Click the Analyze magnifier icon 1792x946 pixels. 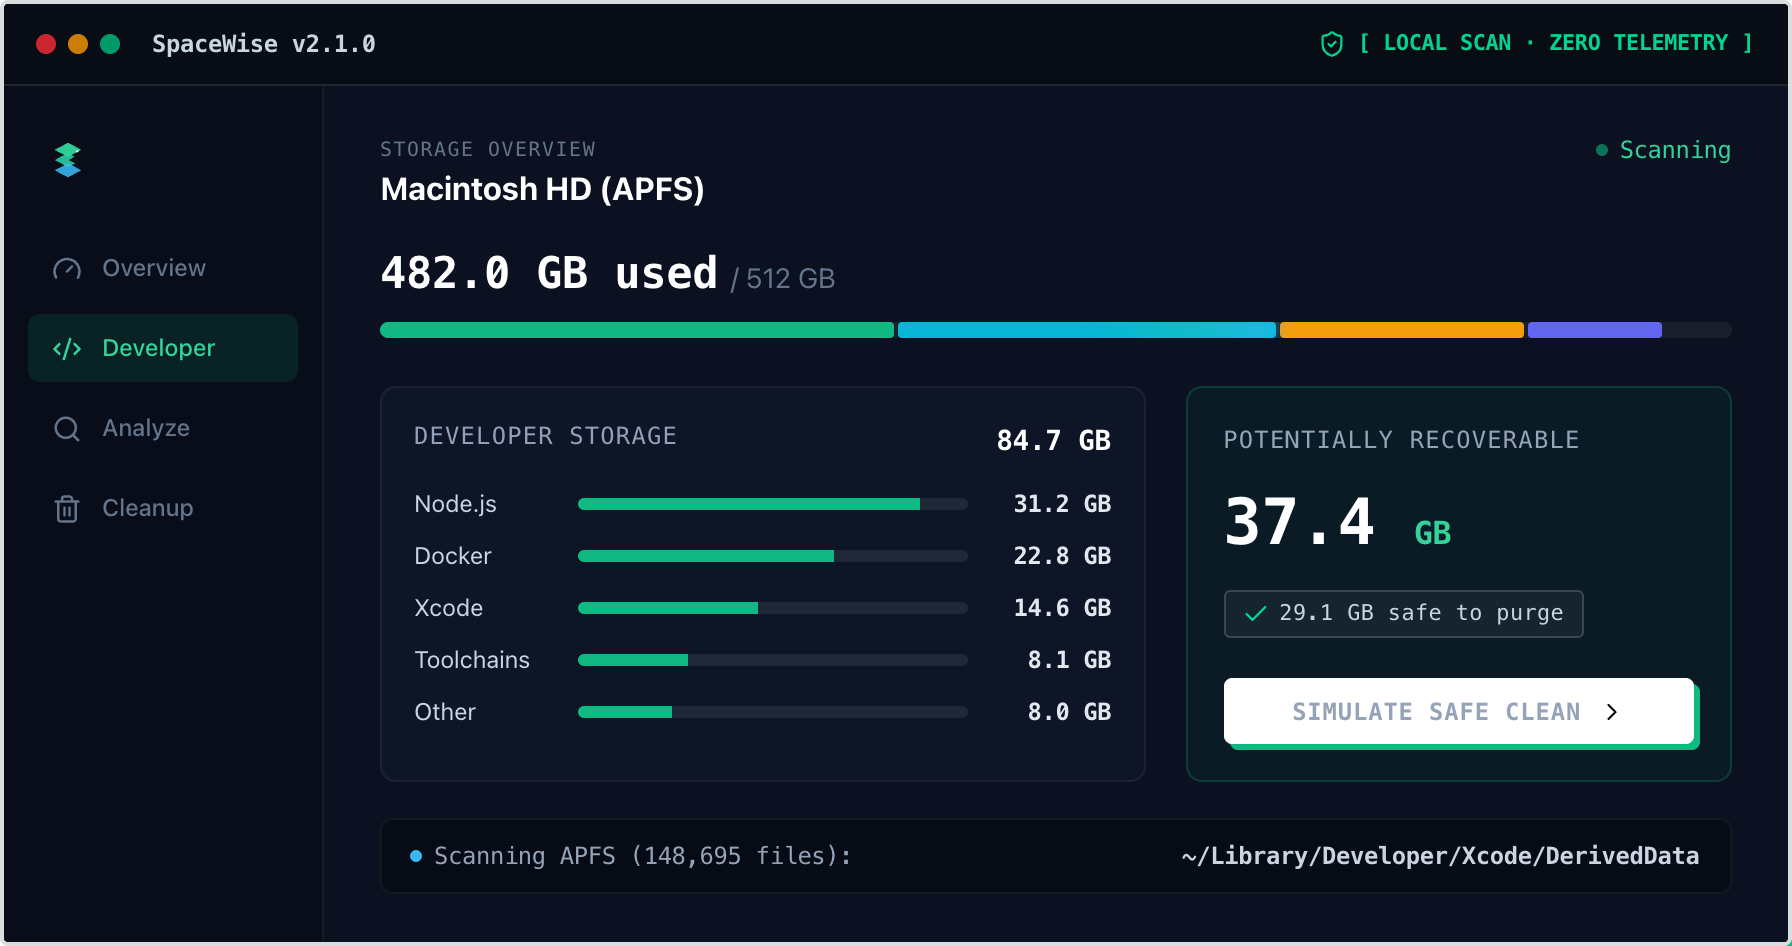67,429
